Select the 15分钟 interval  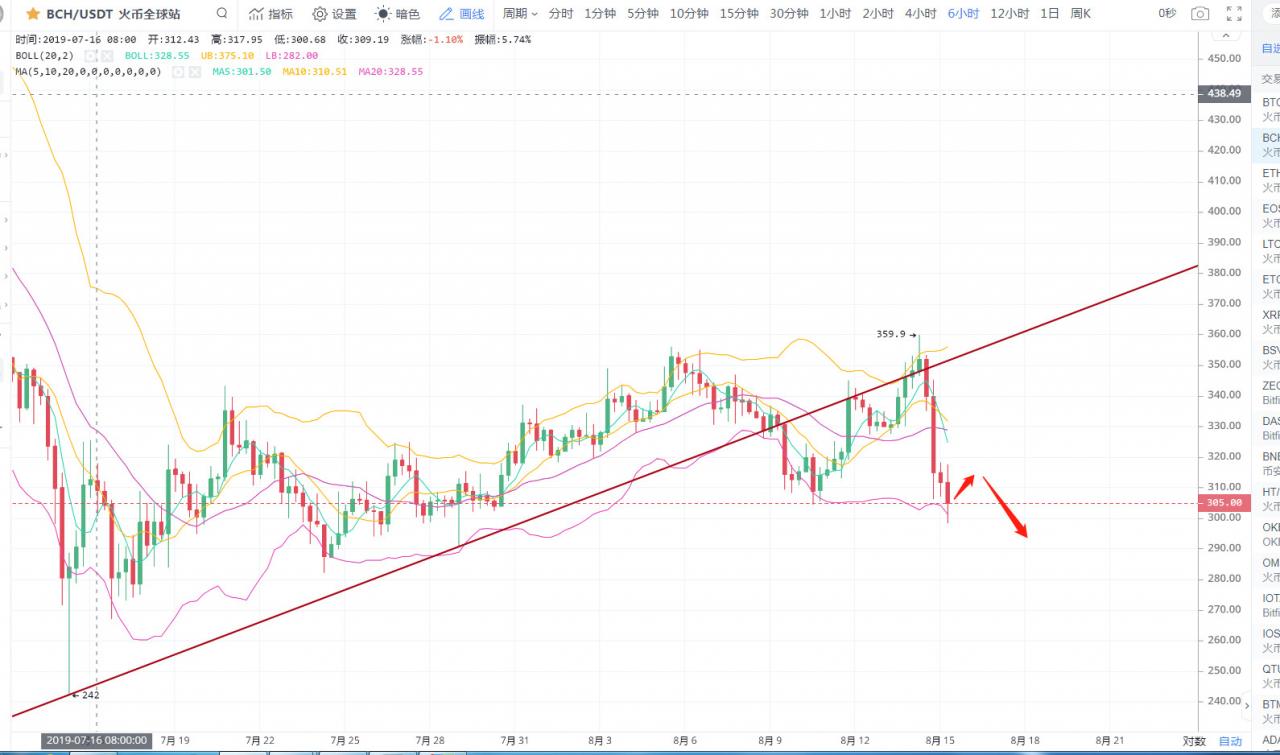pyautogui.click(x=739, y=14)
